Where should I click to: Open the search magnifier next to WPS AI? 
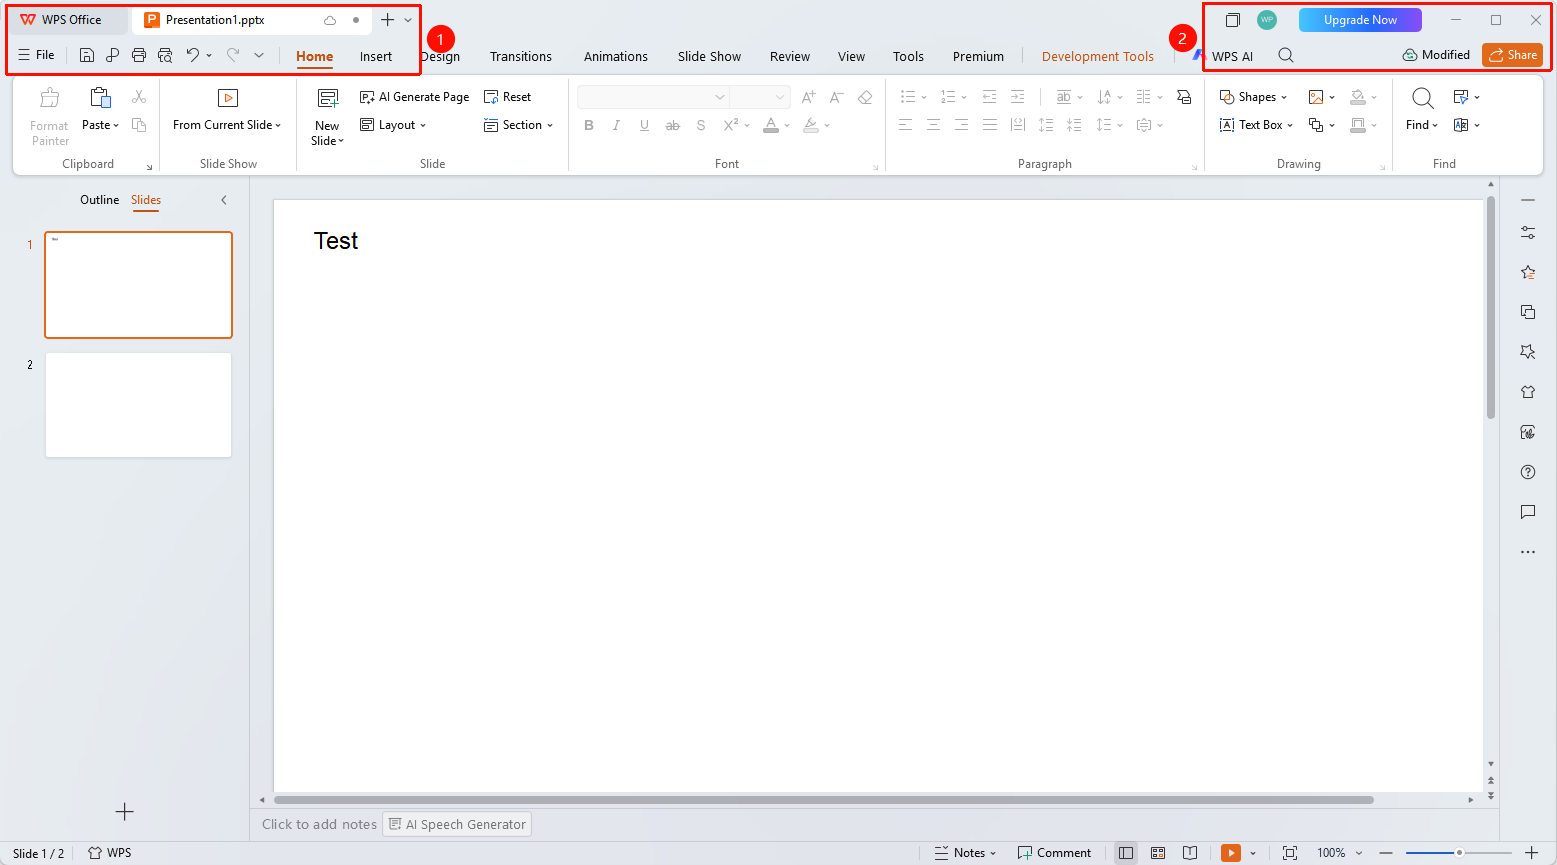tap(1286, 56)
